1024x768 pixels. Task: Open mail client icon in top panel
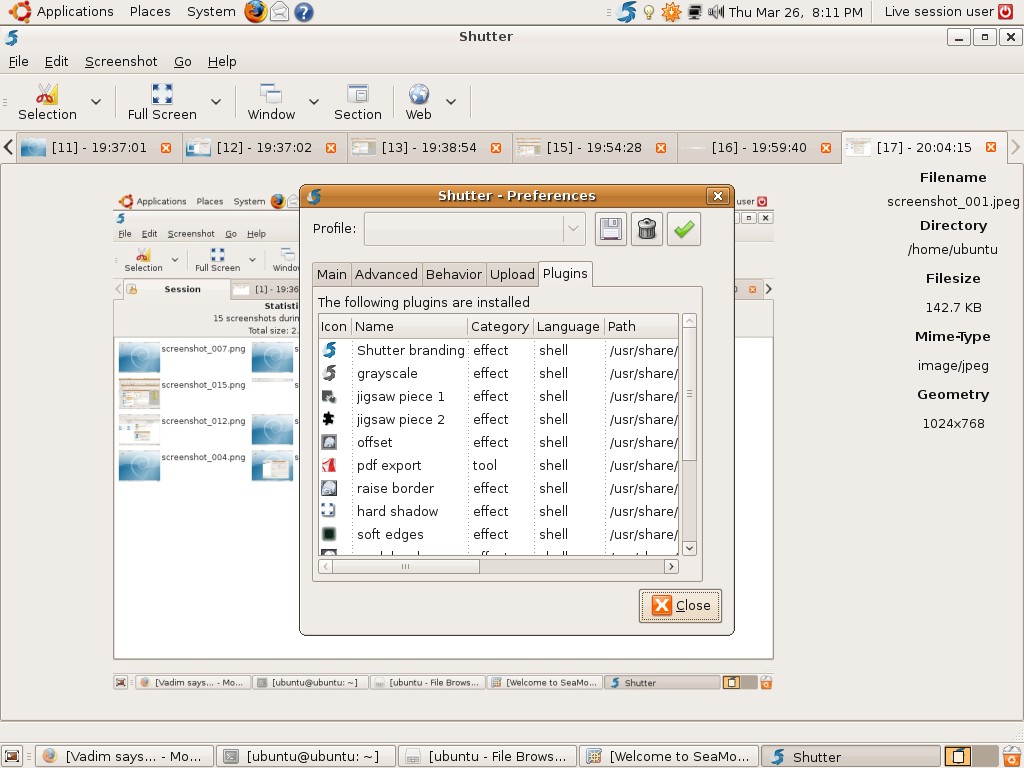[x=280, y=12]
